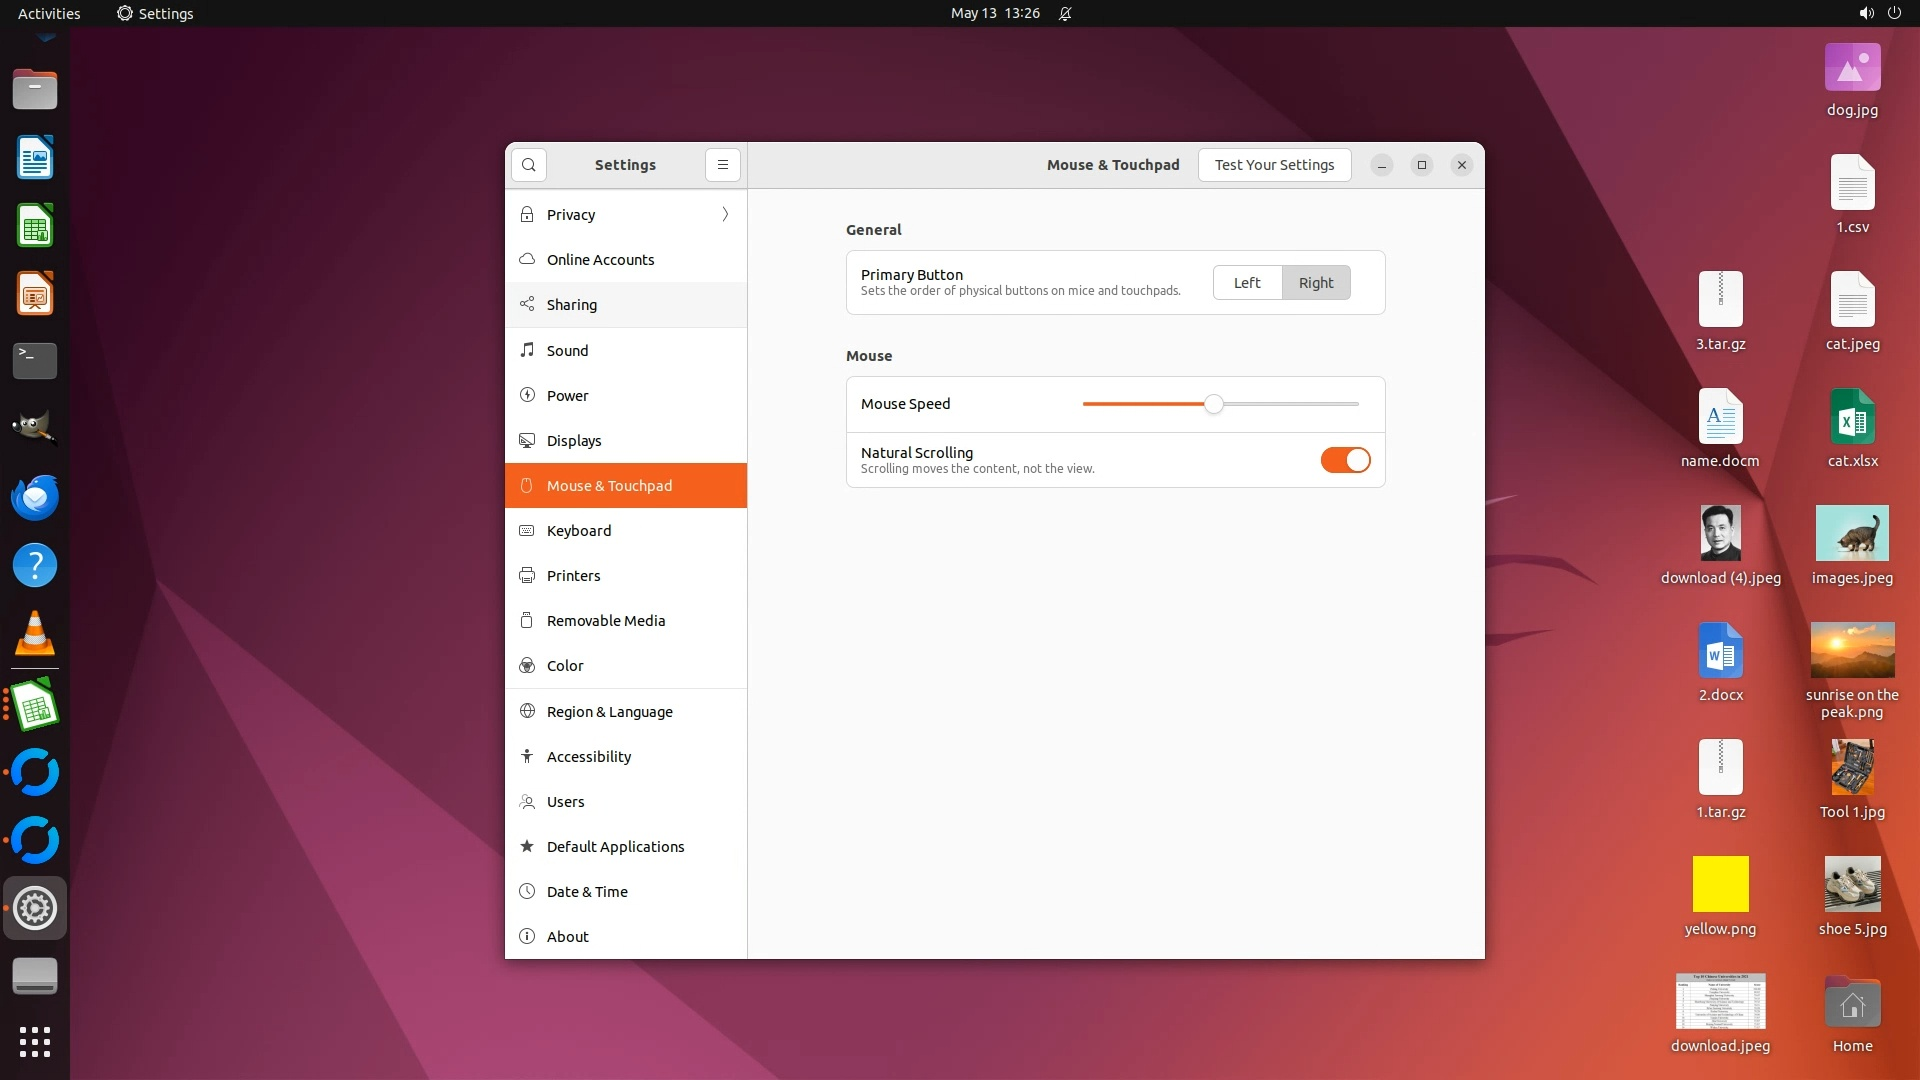Expand the Privacy chevron arrow
The width and height of the screenshot is (1920, 1080).
(x=725, y=215)
